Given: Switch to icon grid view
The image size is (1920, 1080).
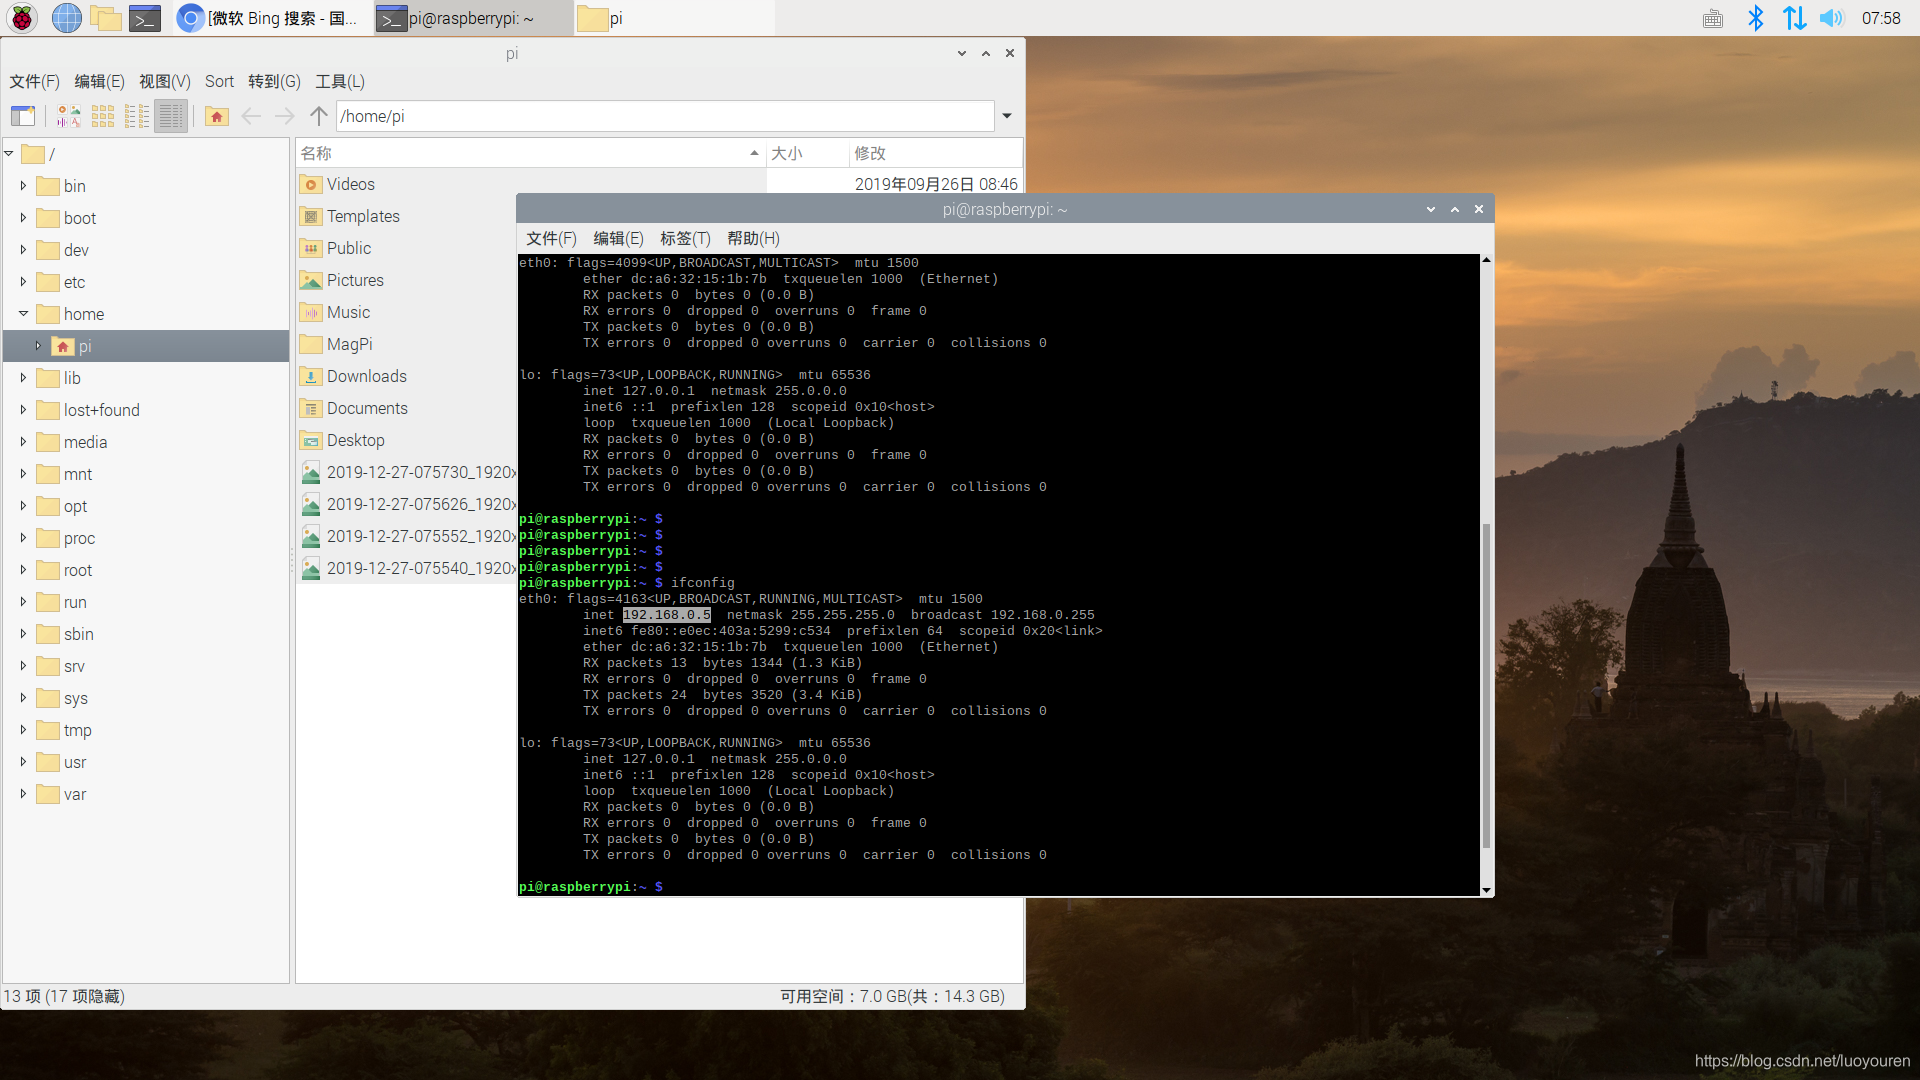Looking at the screenshot, I should point(103,116).
